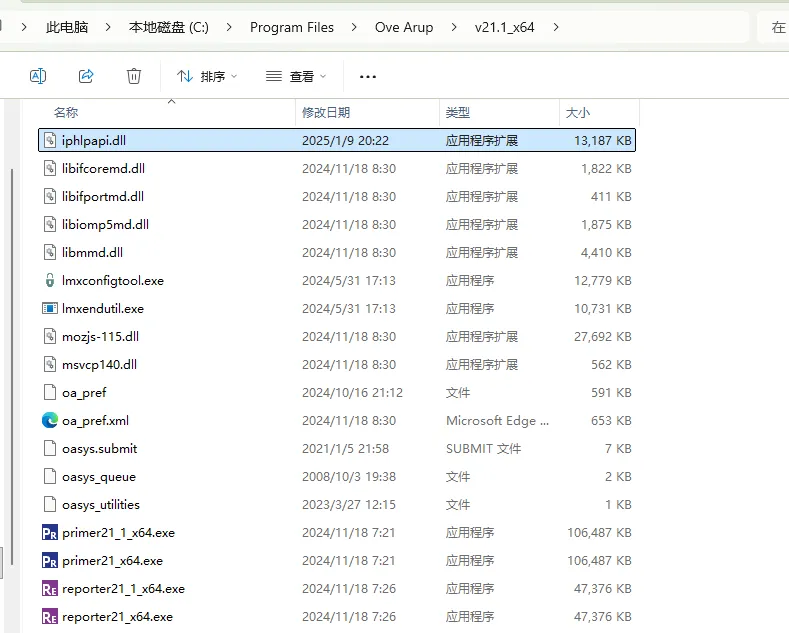Open the three-dots more options menu

click(x=368, y=76)
